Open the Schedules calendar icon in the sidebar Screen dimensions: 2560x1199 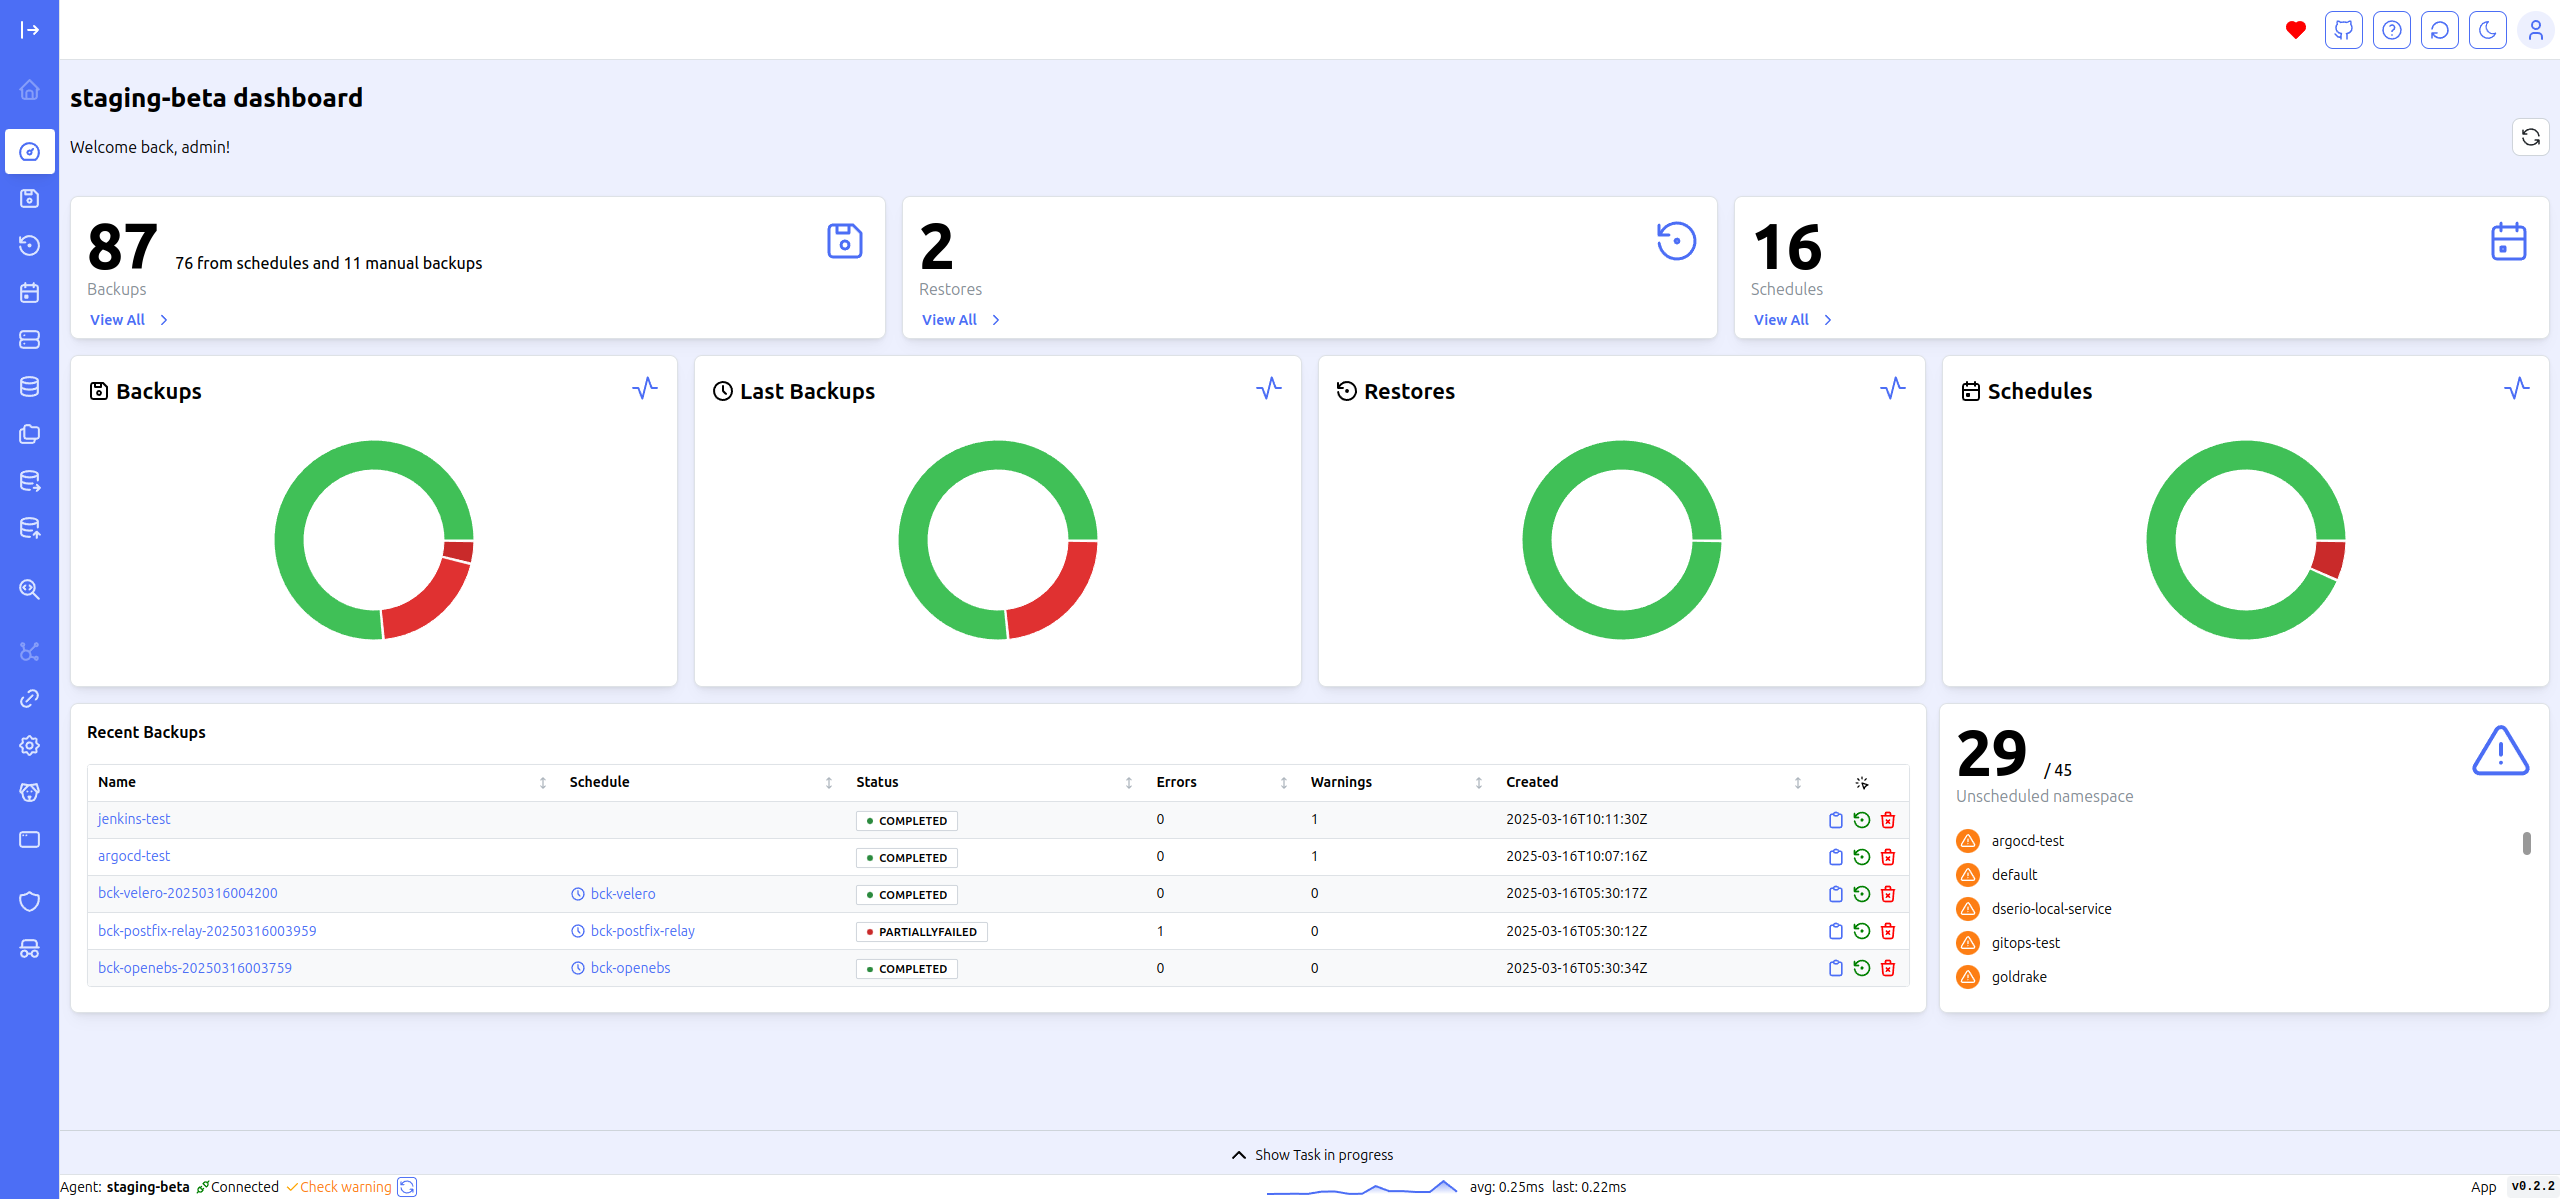point(30,292)
